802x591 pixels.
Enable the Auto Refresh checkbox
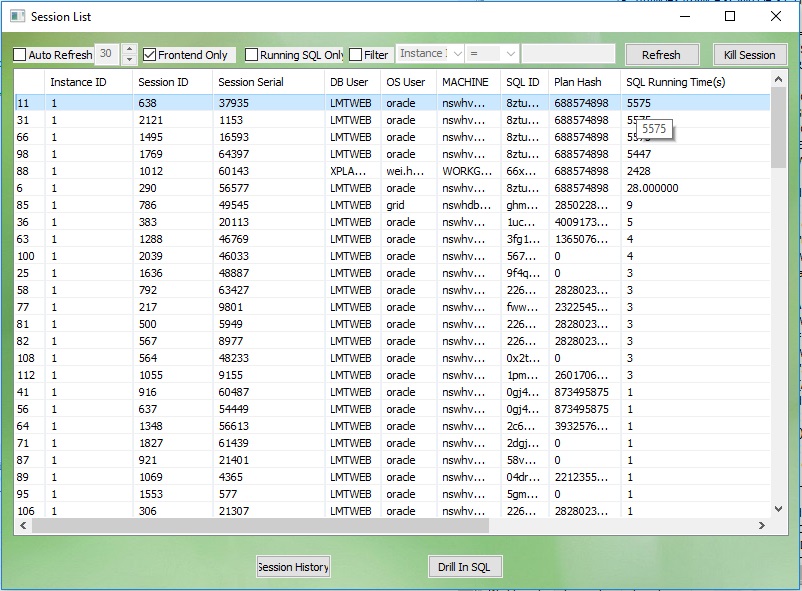[19, 55]
